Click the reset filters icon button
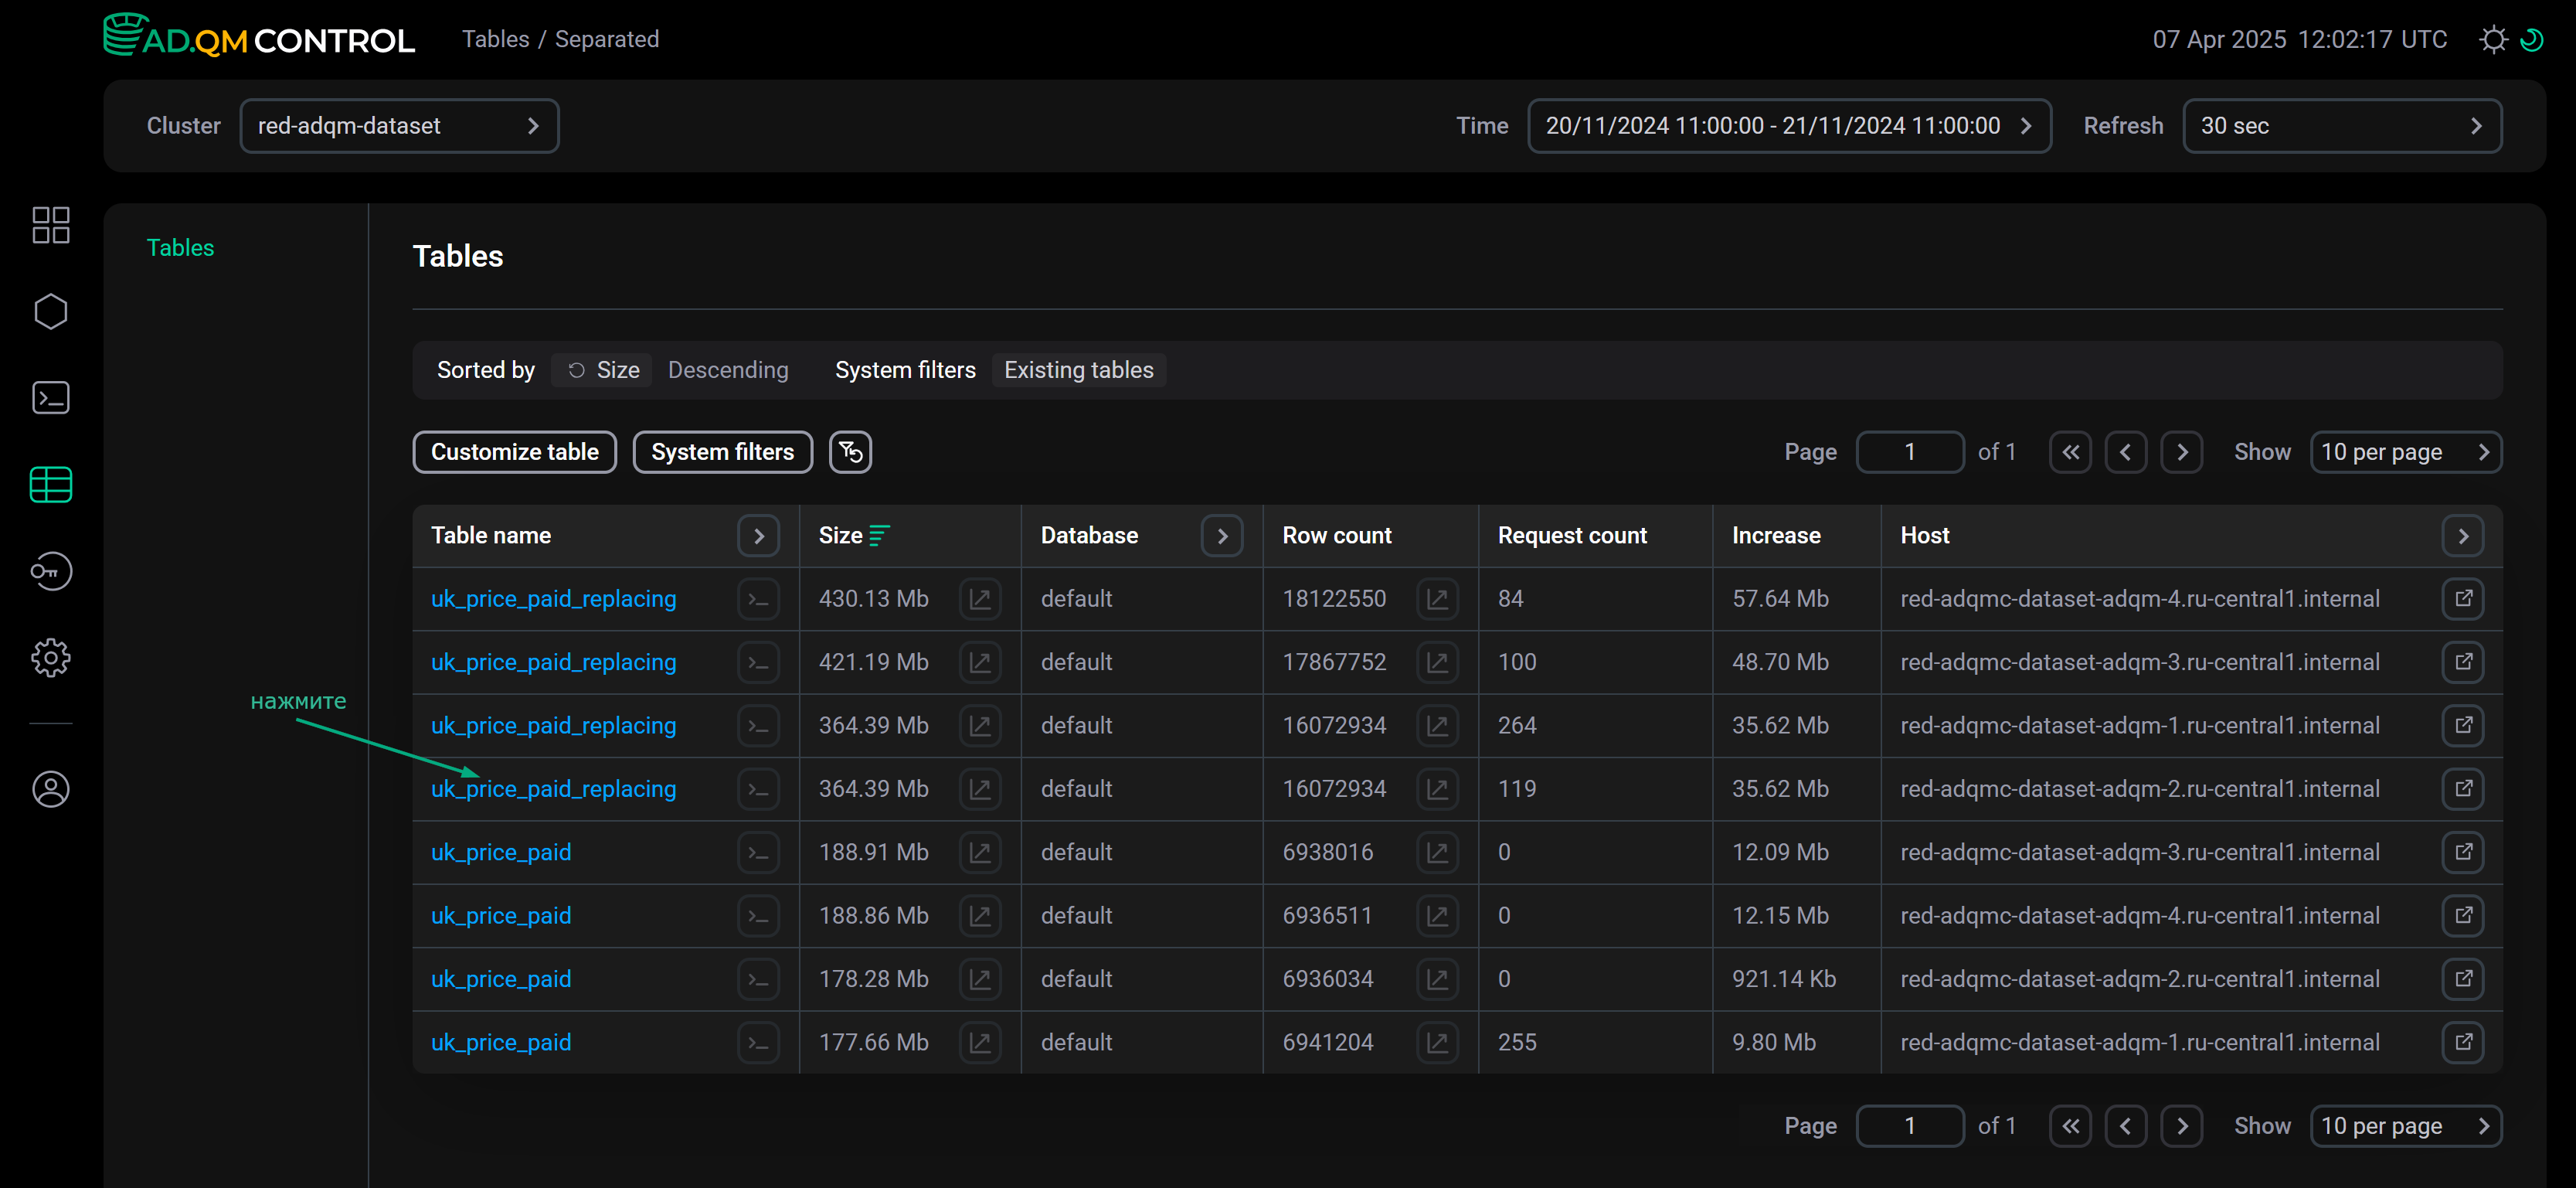The height and width of the screenshot is (1188, 2576). click(x=850, y=452)
